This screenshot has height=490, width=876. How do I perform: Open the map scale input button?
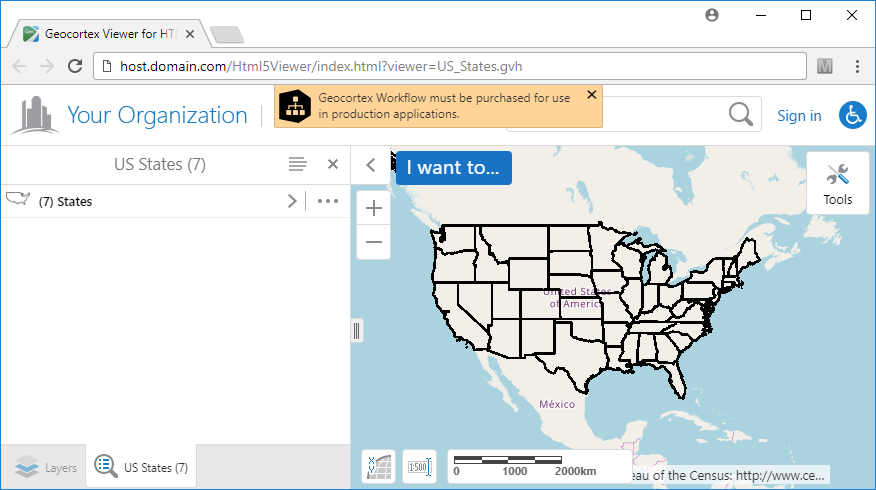pyautogui.click(x=420, y=467)
